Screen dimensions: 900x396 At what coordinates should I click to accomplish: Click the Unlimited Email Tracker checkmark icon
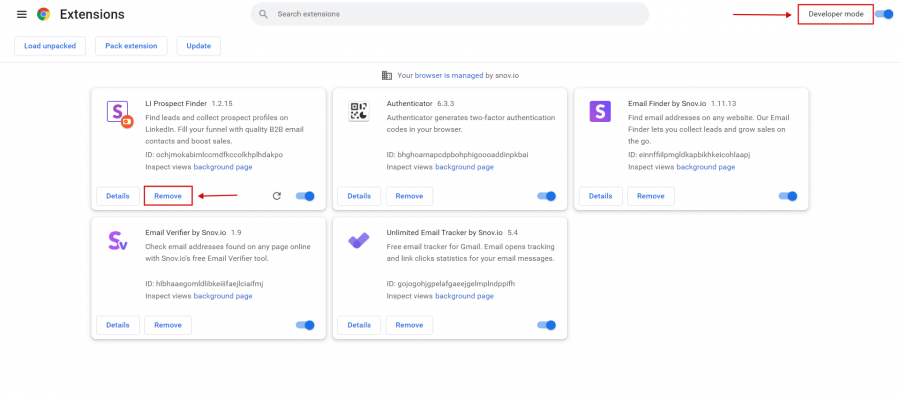[x=359, y=240]
